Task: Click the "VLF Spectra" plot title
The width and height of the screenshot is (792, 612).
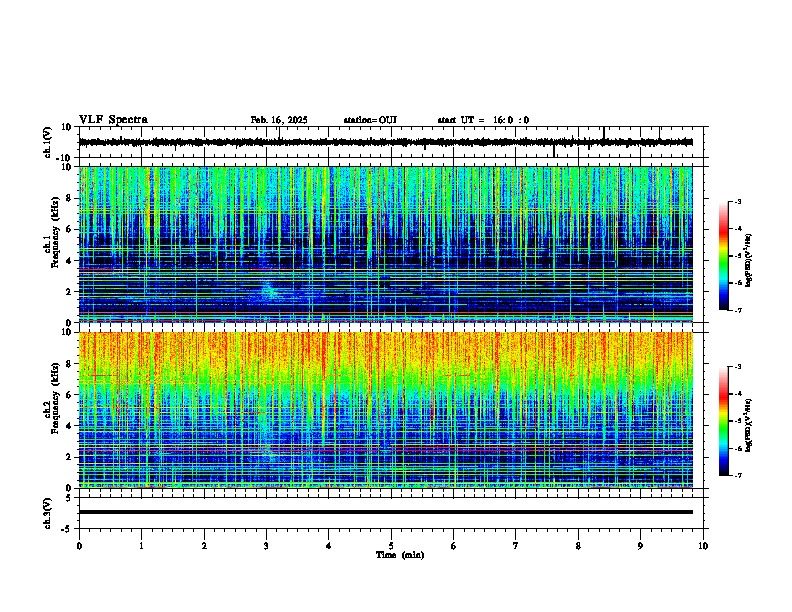Action: click(x=113, y=120)
